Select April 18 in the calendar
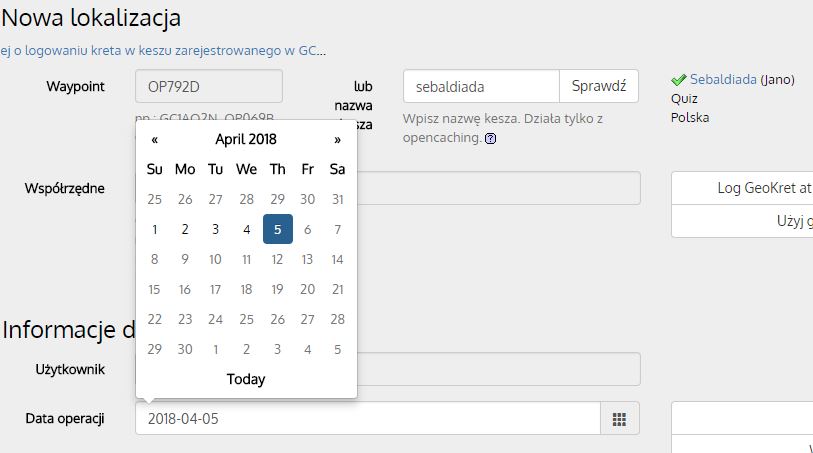Image resolution: width=813 pixels, height=453 pixels. (x=246, y=289)
